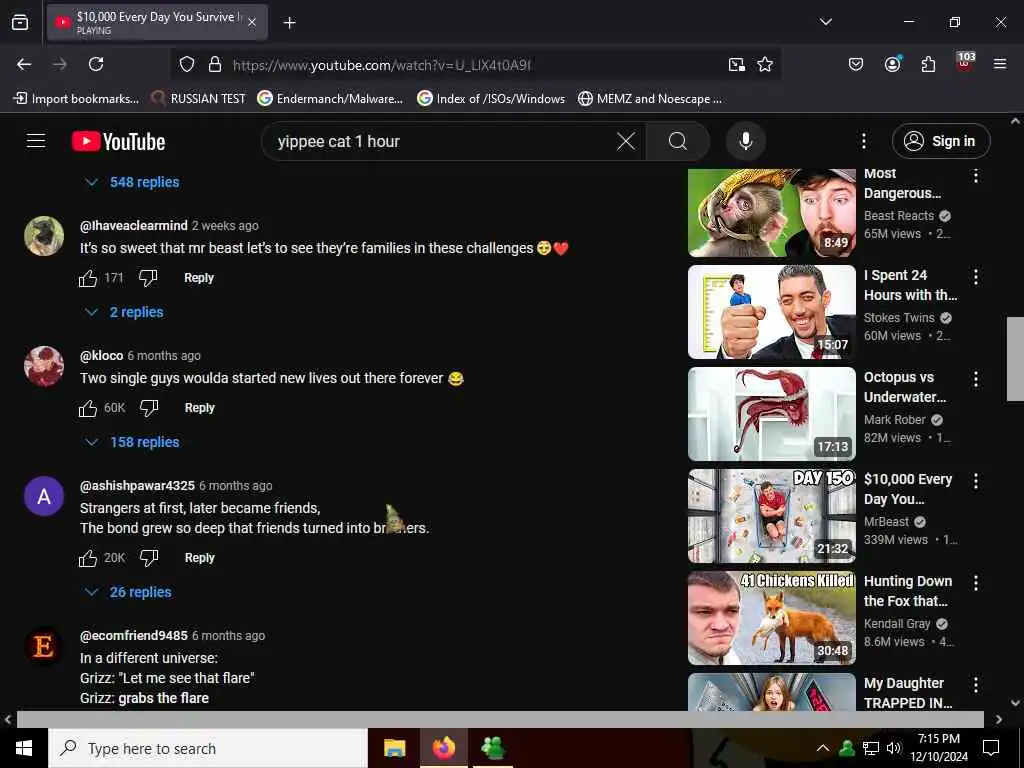
Task: Open the @ecomfriend9485 channel link
Action: click(133, 636)
